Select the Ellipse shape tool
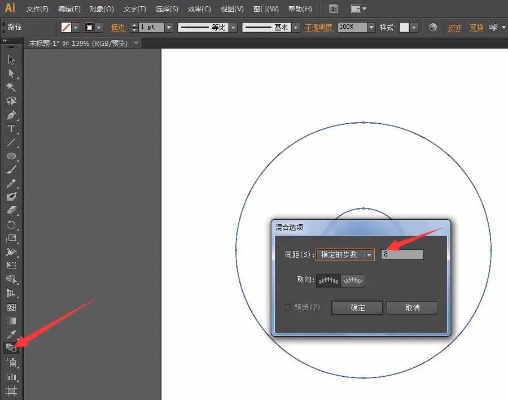 [x=11, y=156]
